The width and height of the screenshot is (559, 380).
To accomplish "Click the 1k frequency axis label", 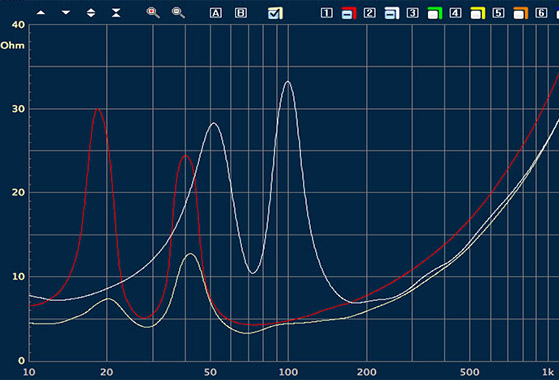I will coord(548,373).
